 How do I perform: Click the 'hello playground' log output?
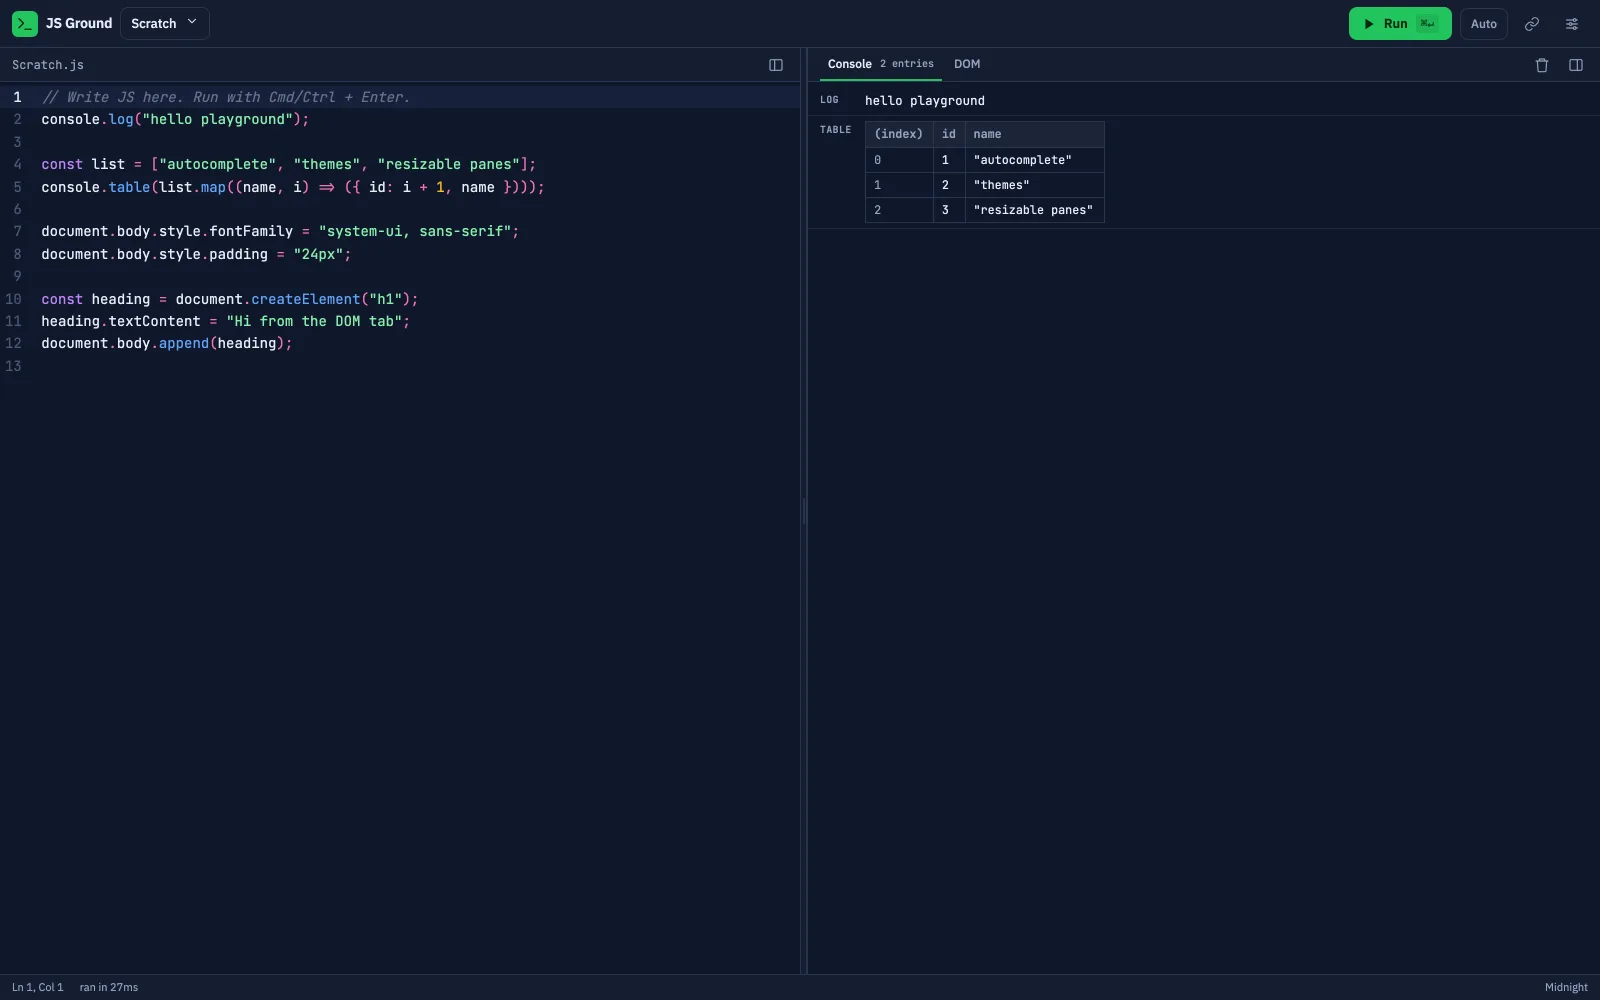coord(925,100)
